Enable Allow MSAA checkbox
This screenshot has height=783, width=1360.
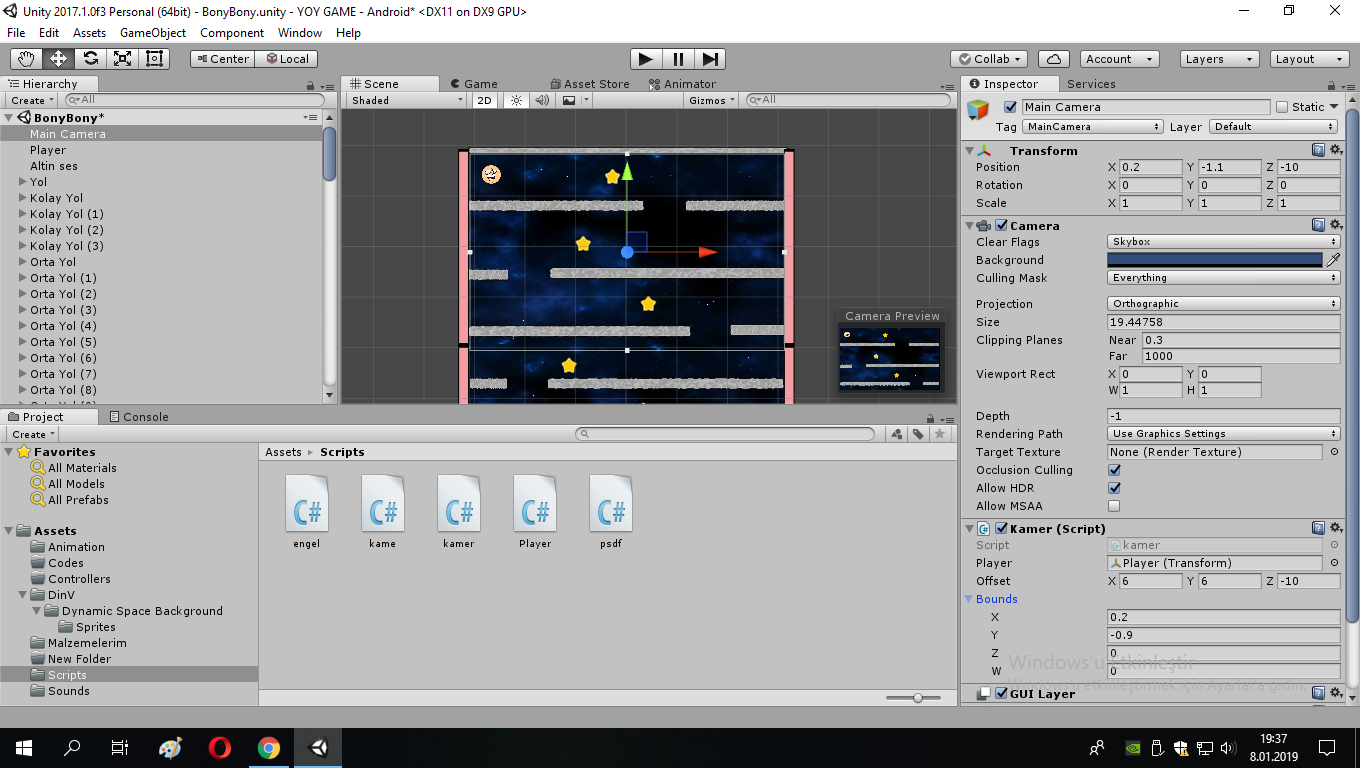[x=1114, y=506]
